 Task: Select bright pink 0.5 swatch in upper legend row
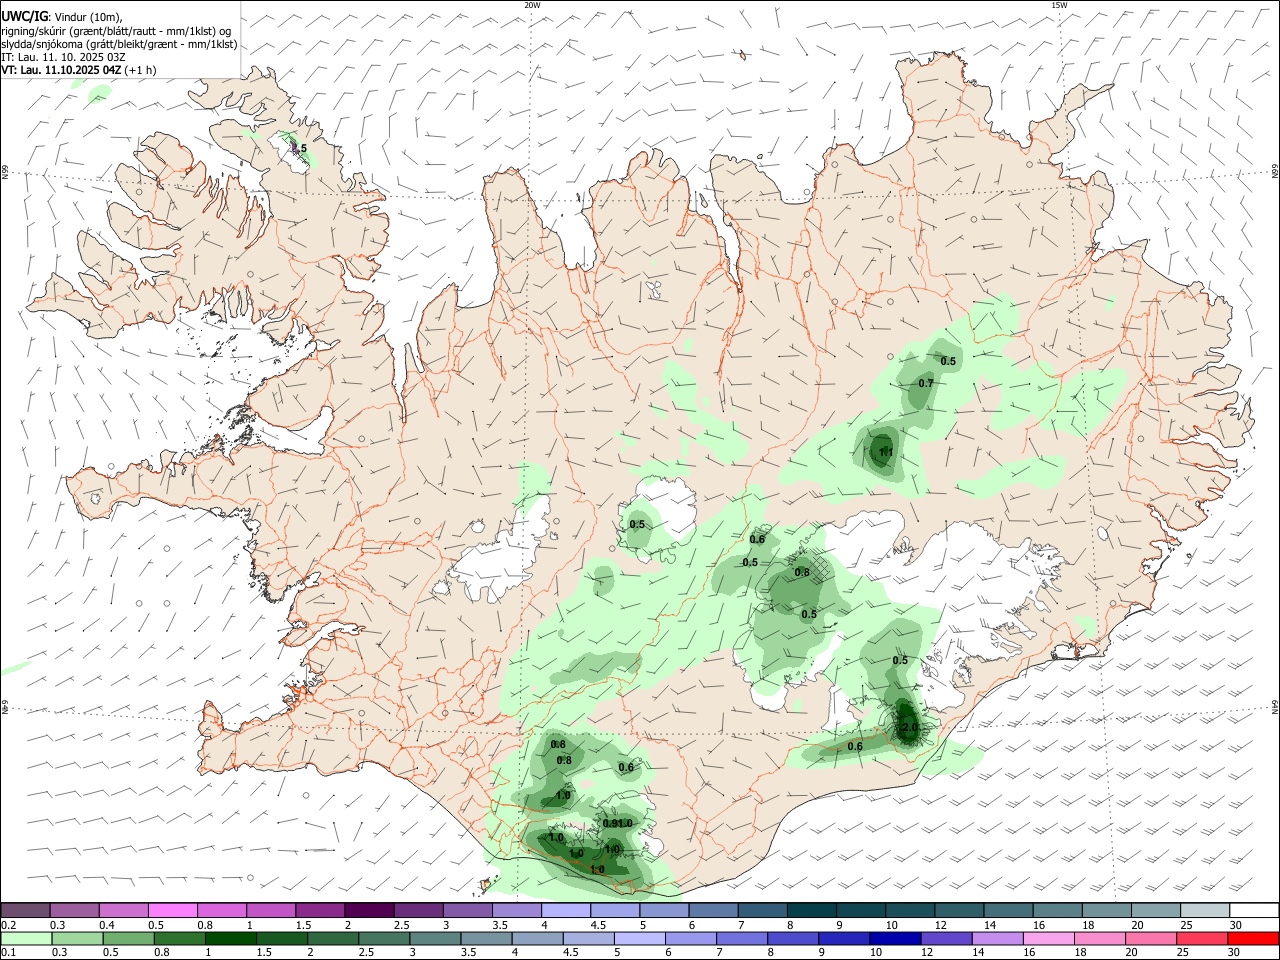pos(172,910)
